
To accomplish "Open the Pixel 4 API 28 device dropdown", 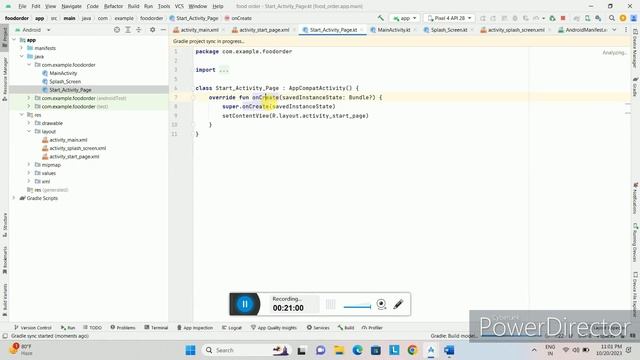I will 449,18.
